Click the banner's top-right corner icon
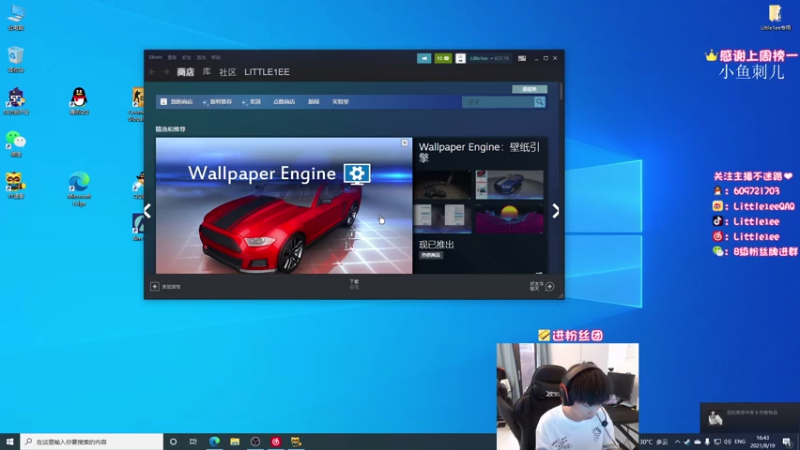This screenshot has height=450, width=800. 405,143
